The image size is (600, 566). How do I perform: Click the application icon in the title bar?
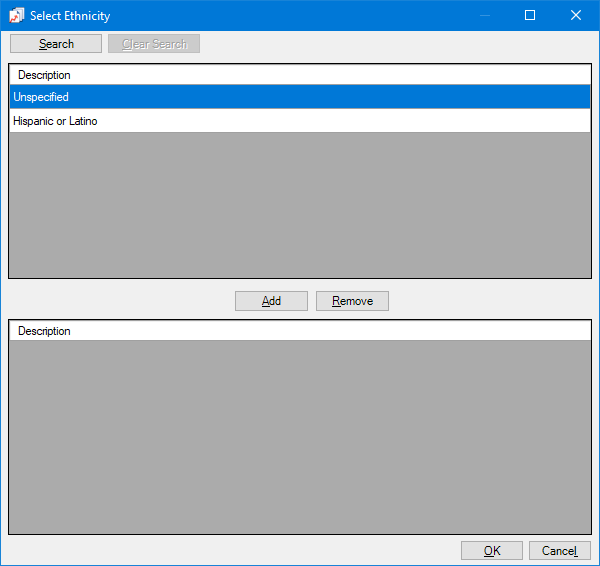16,15
